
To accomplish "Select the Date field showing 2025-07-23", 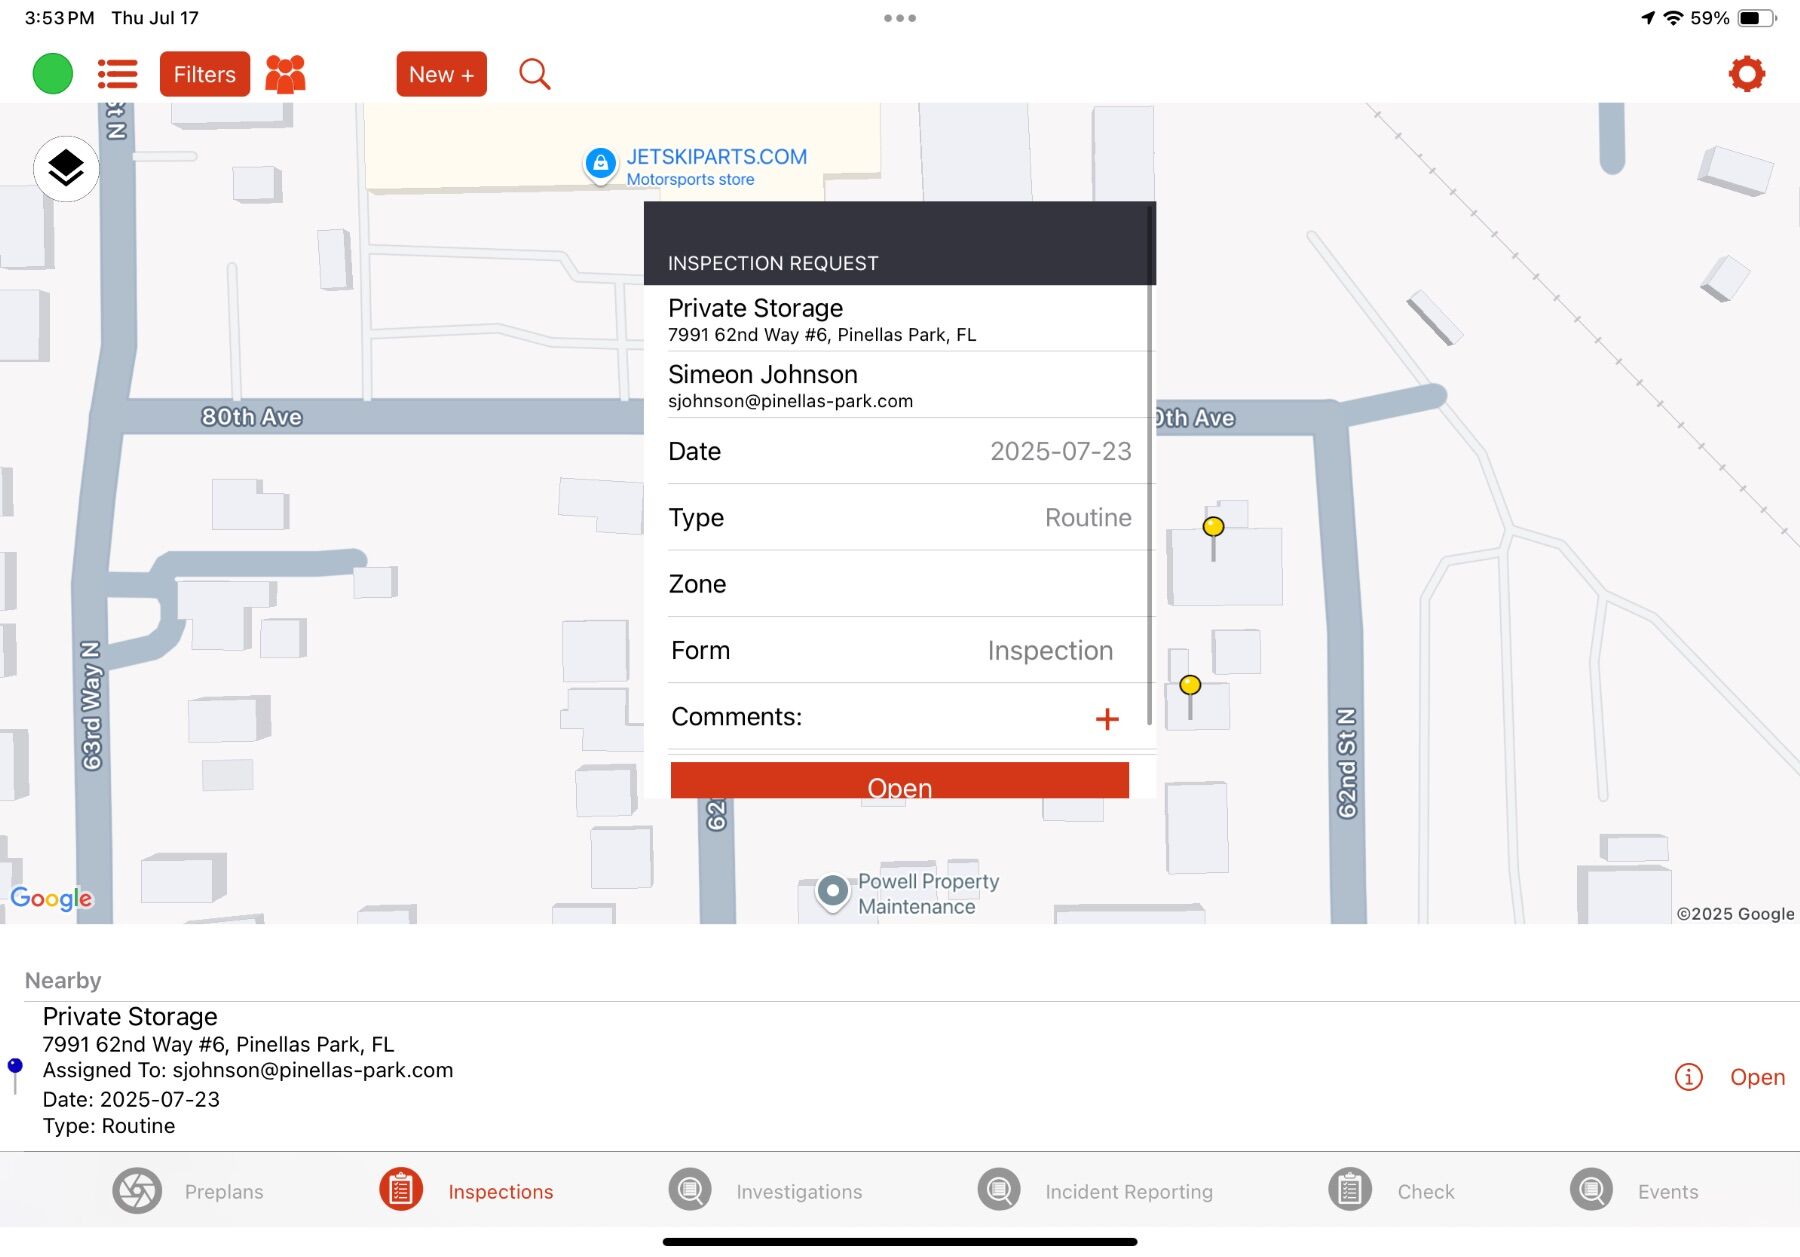I will point(900,451).
